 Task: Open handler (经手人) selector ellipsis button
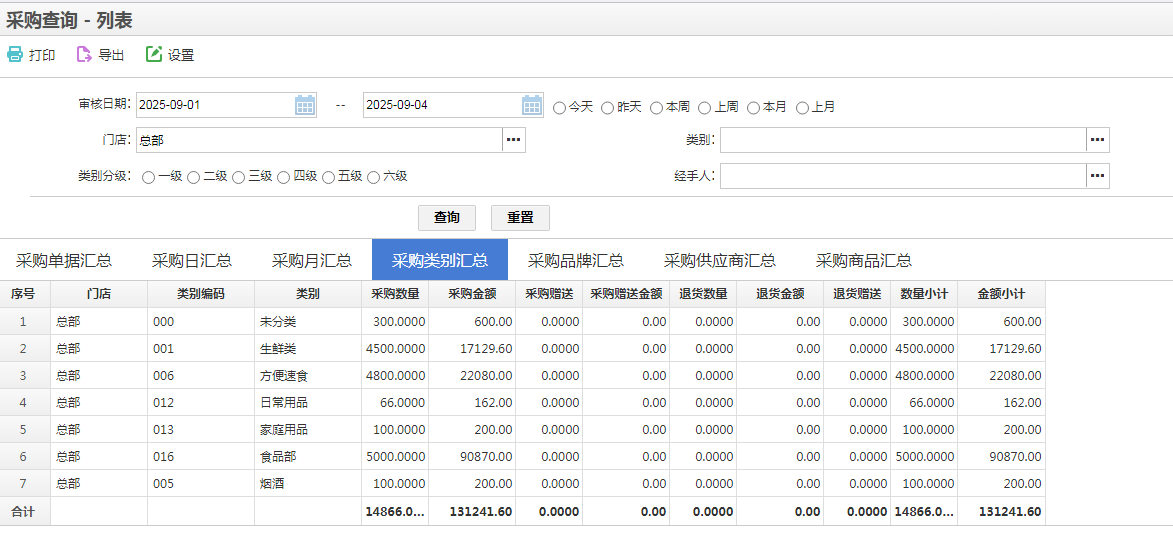(x=1097, y=176)
